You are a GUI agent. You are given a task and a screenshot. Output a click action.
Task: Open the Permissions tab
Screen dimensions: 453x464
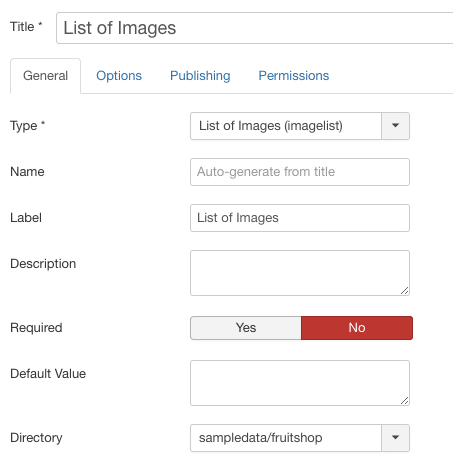click(294, 76)
